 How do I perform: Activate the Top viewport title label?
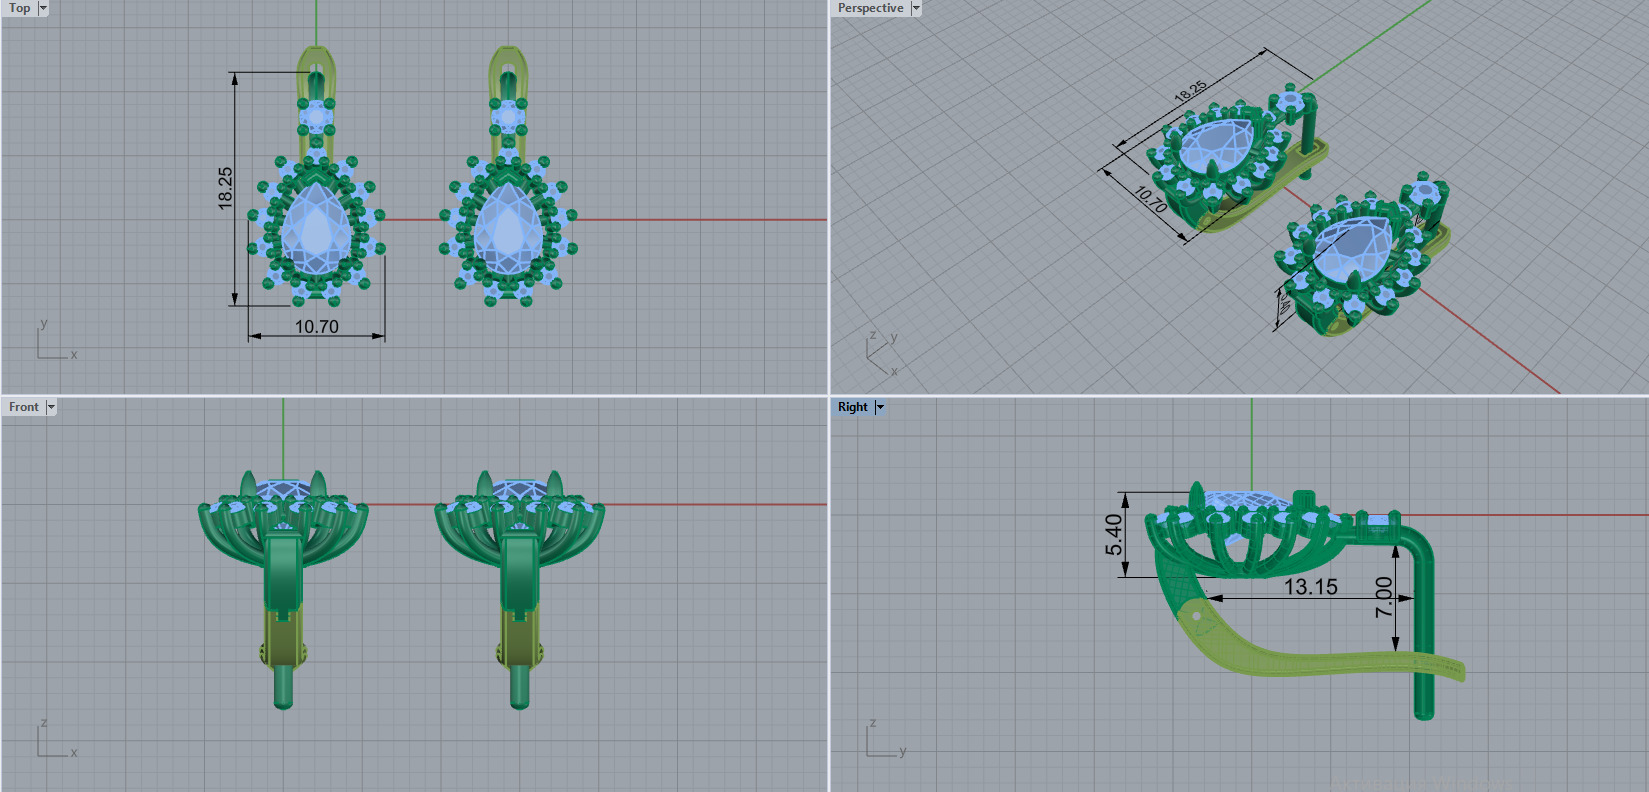tap(19, 8)
